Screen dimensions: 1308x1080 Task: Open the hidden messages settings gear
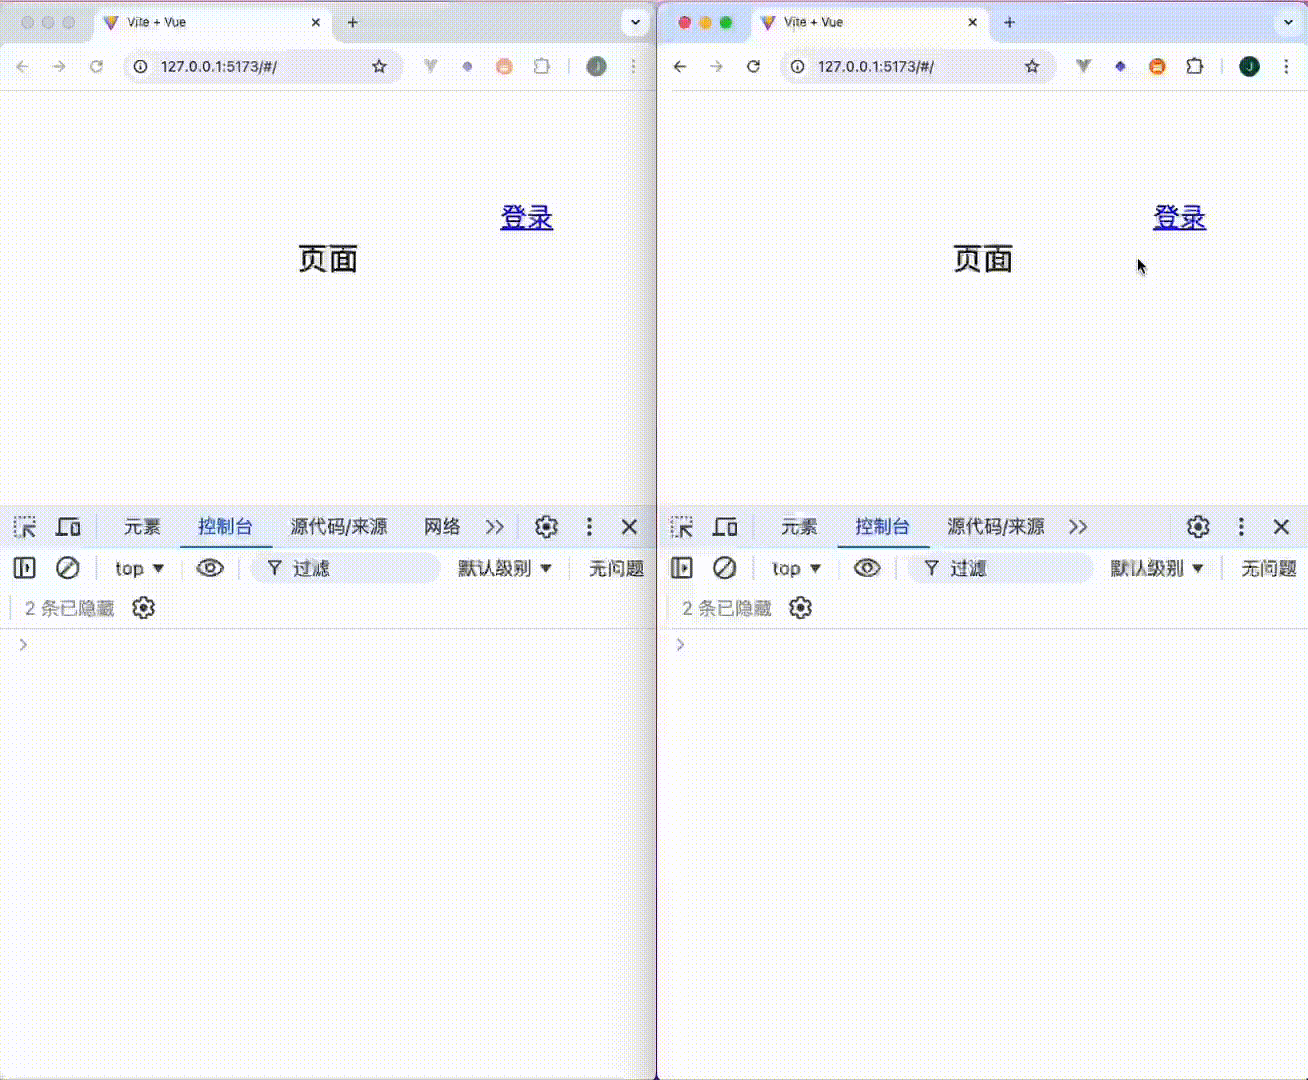[x=143, y=608]
